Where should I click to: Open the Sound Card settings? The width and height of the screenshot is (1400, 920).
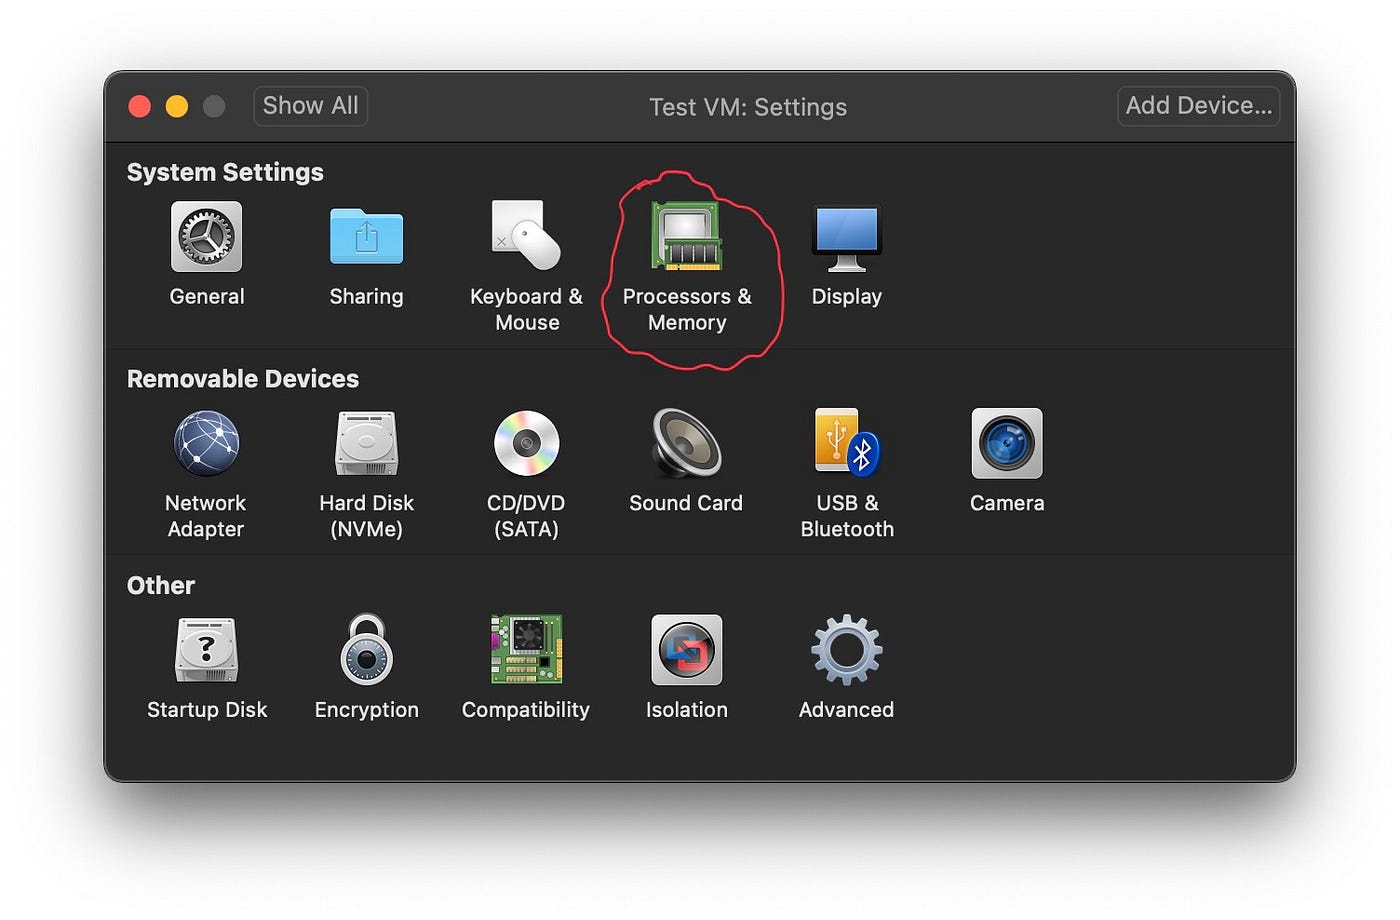coord(687,443)
